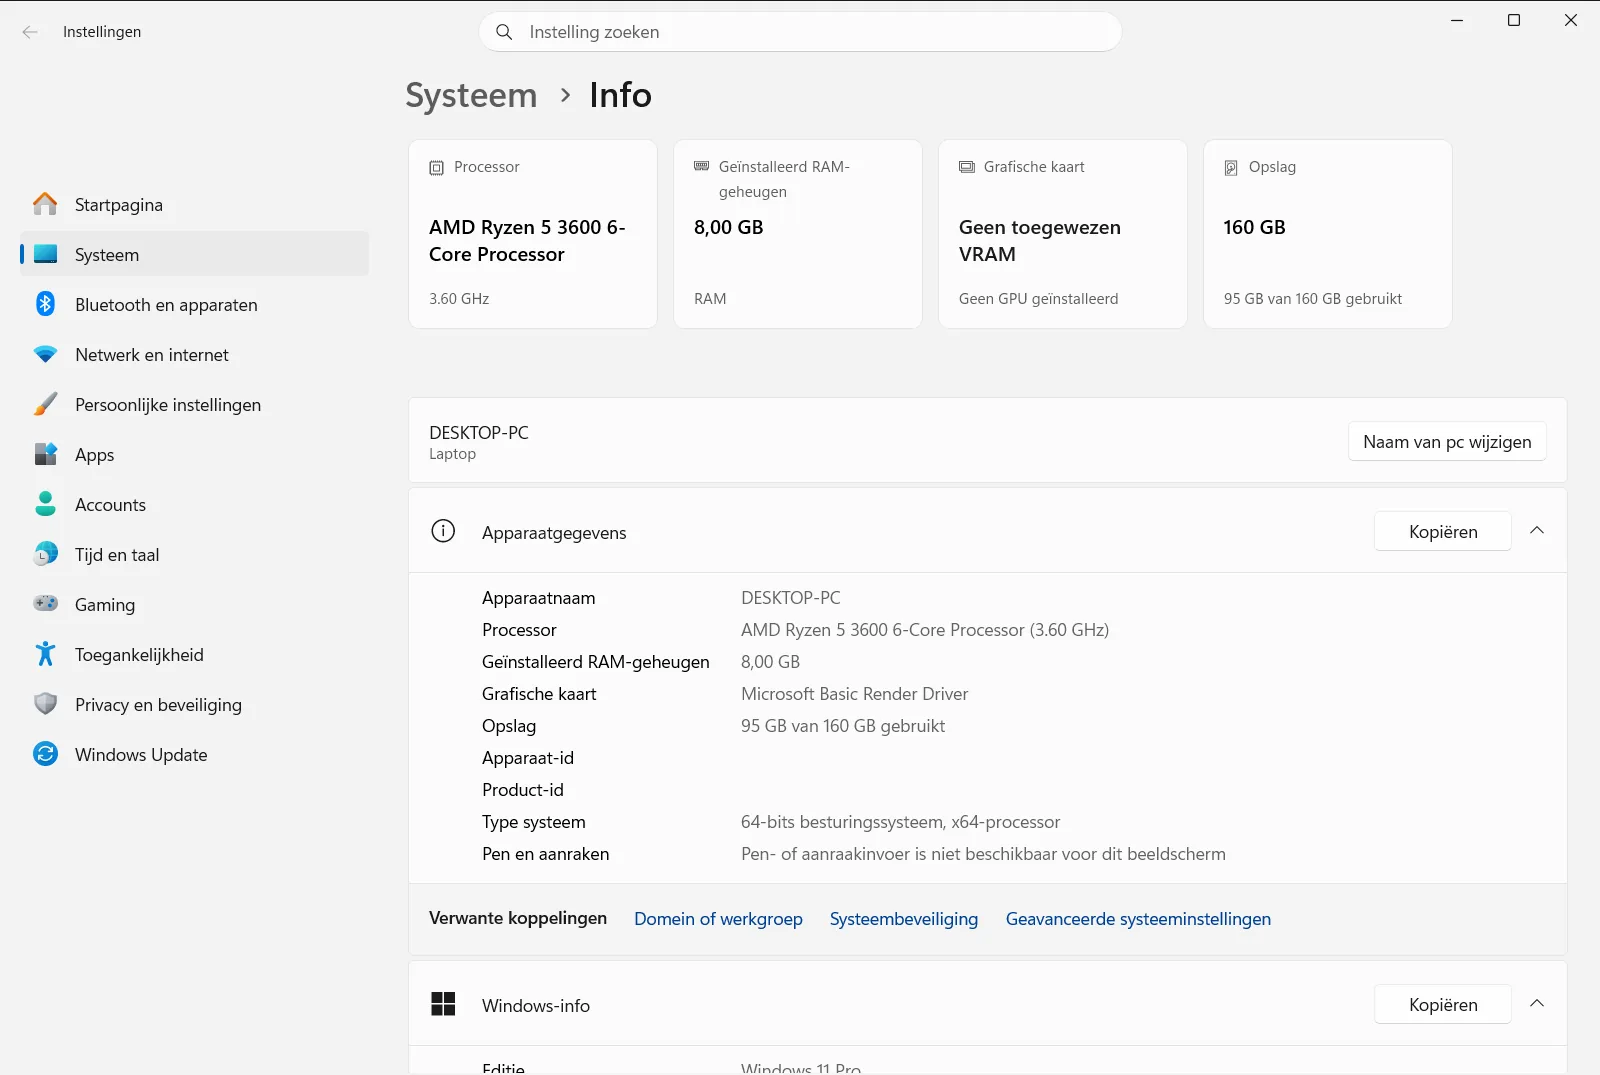Collapse the Windows-info section chevron
The image size is (1600, 1075).
click(1537, 1004)
